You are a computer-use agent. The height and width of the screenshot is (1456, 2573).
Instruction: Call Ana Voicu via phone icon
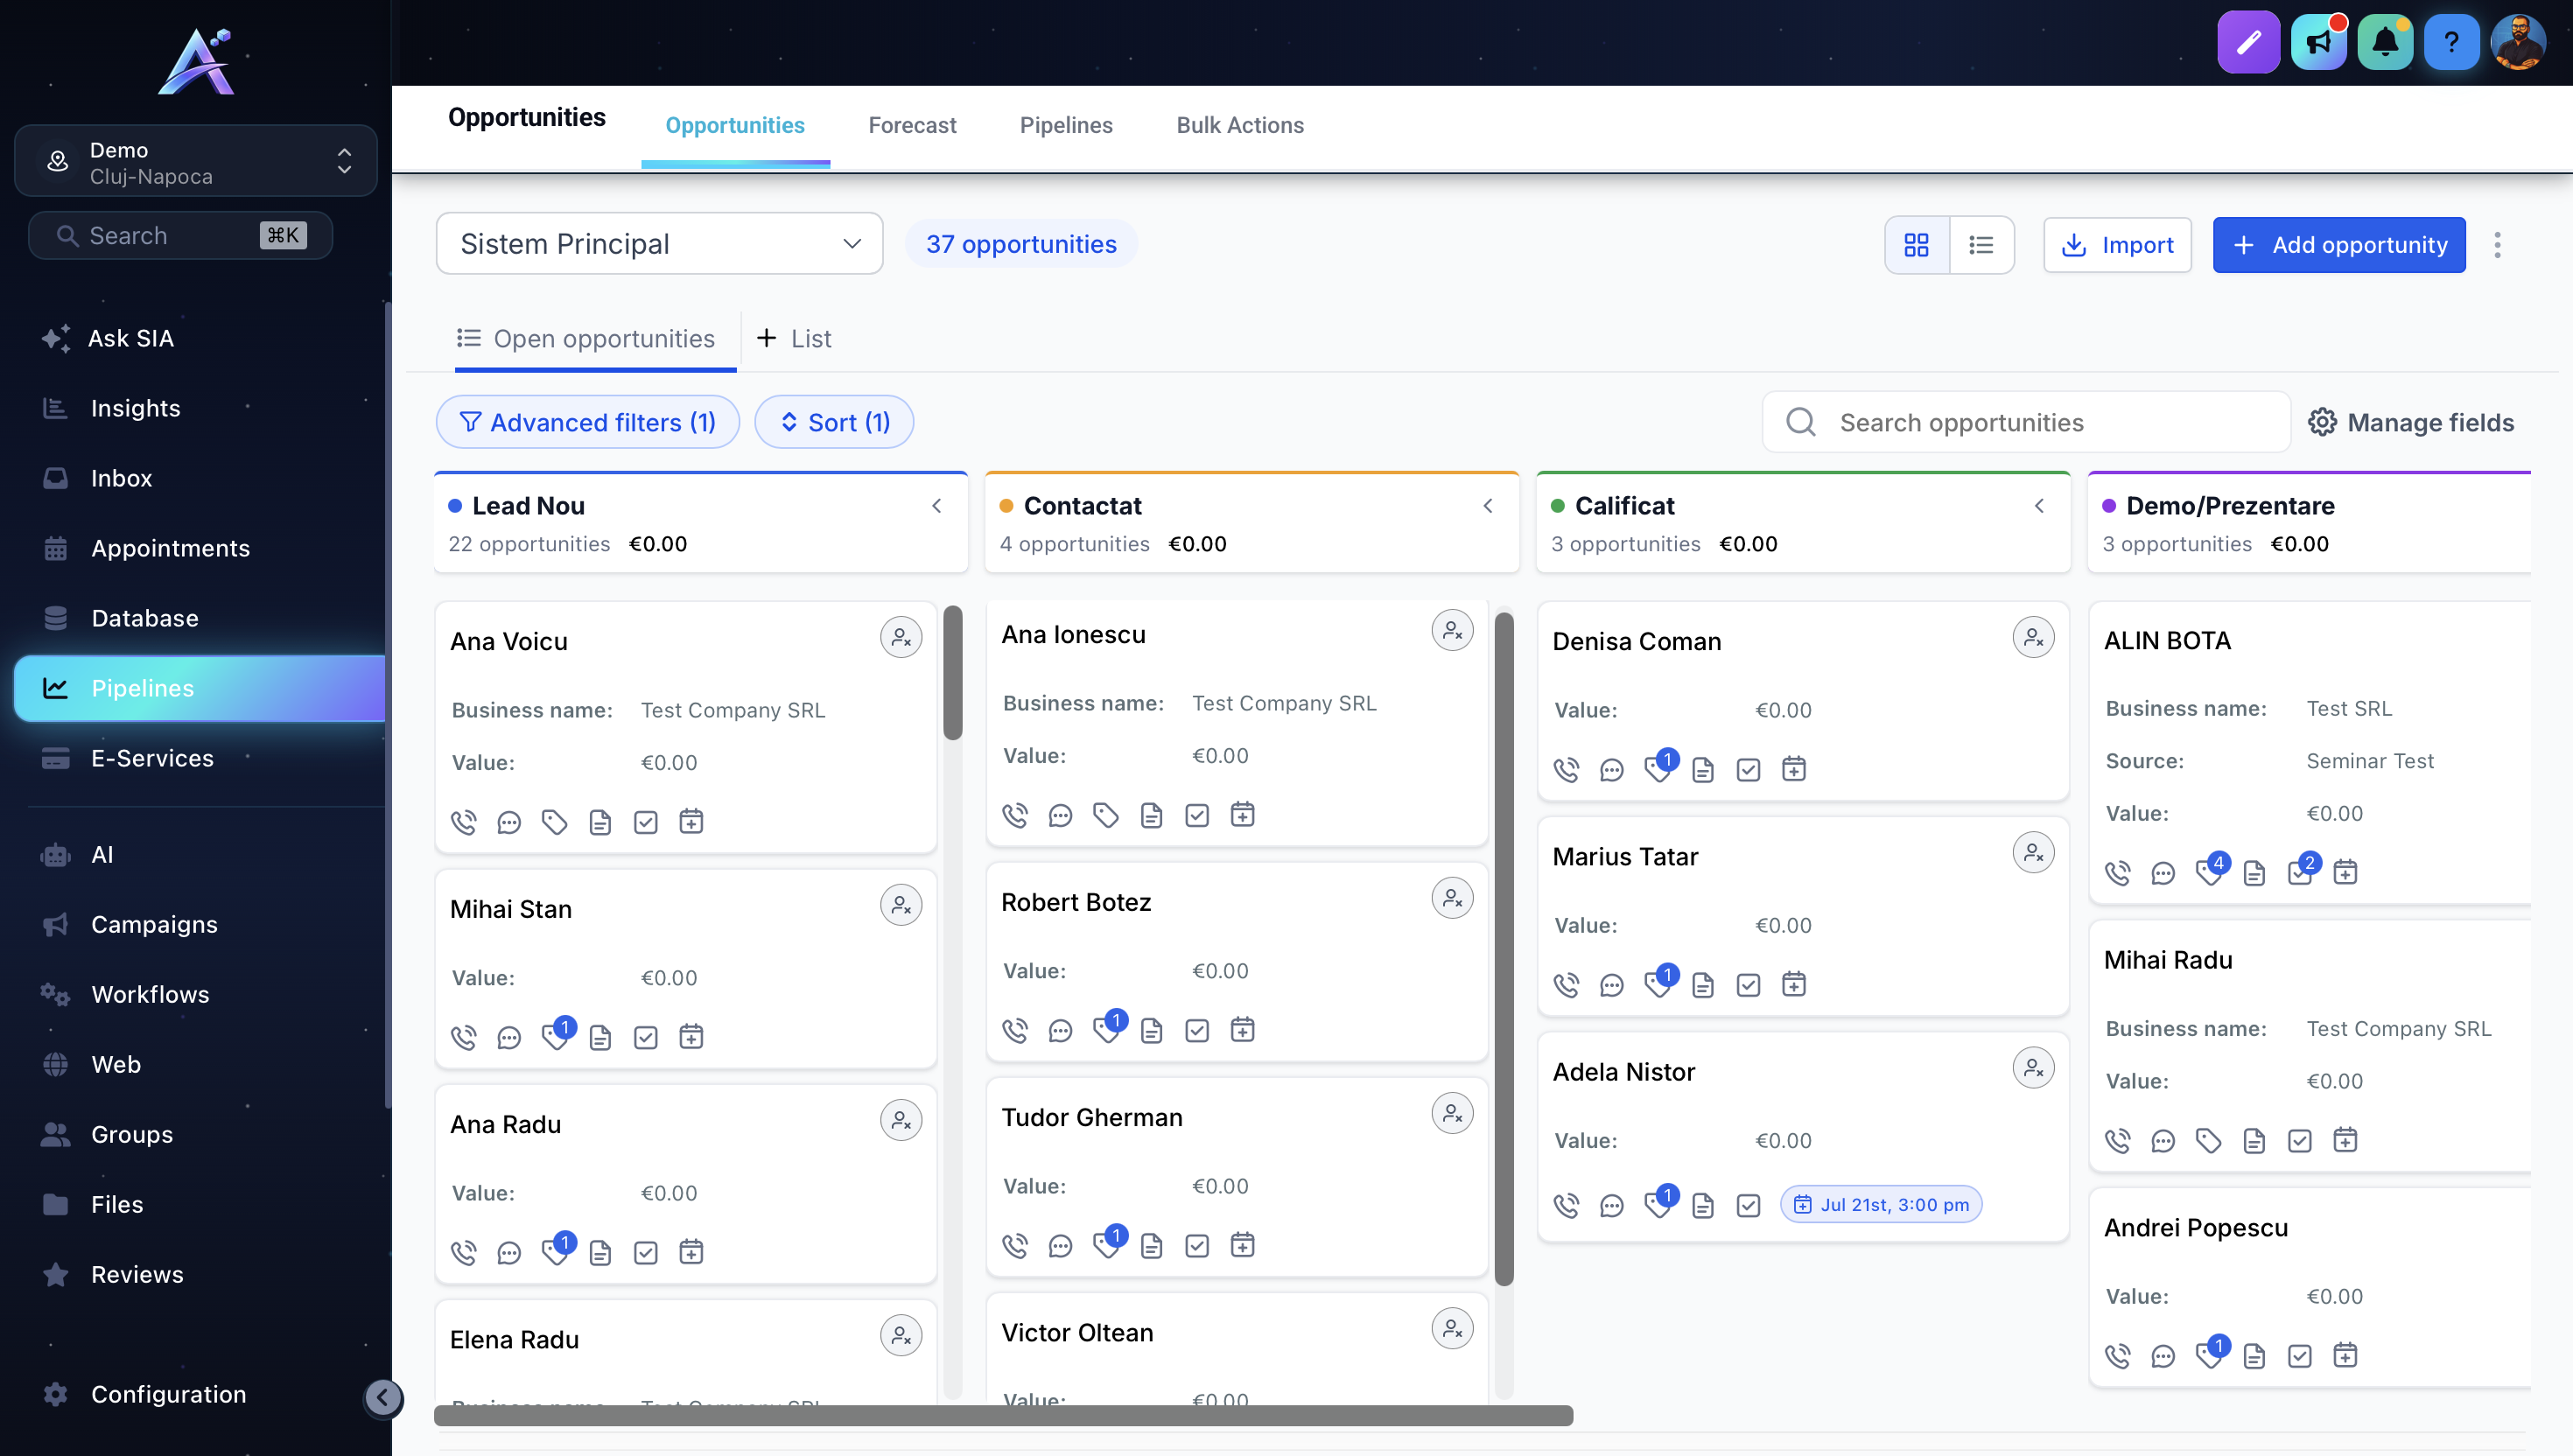pos(464,822)
